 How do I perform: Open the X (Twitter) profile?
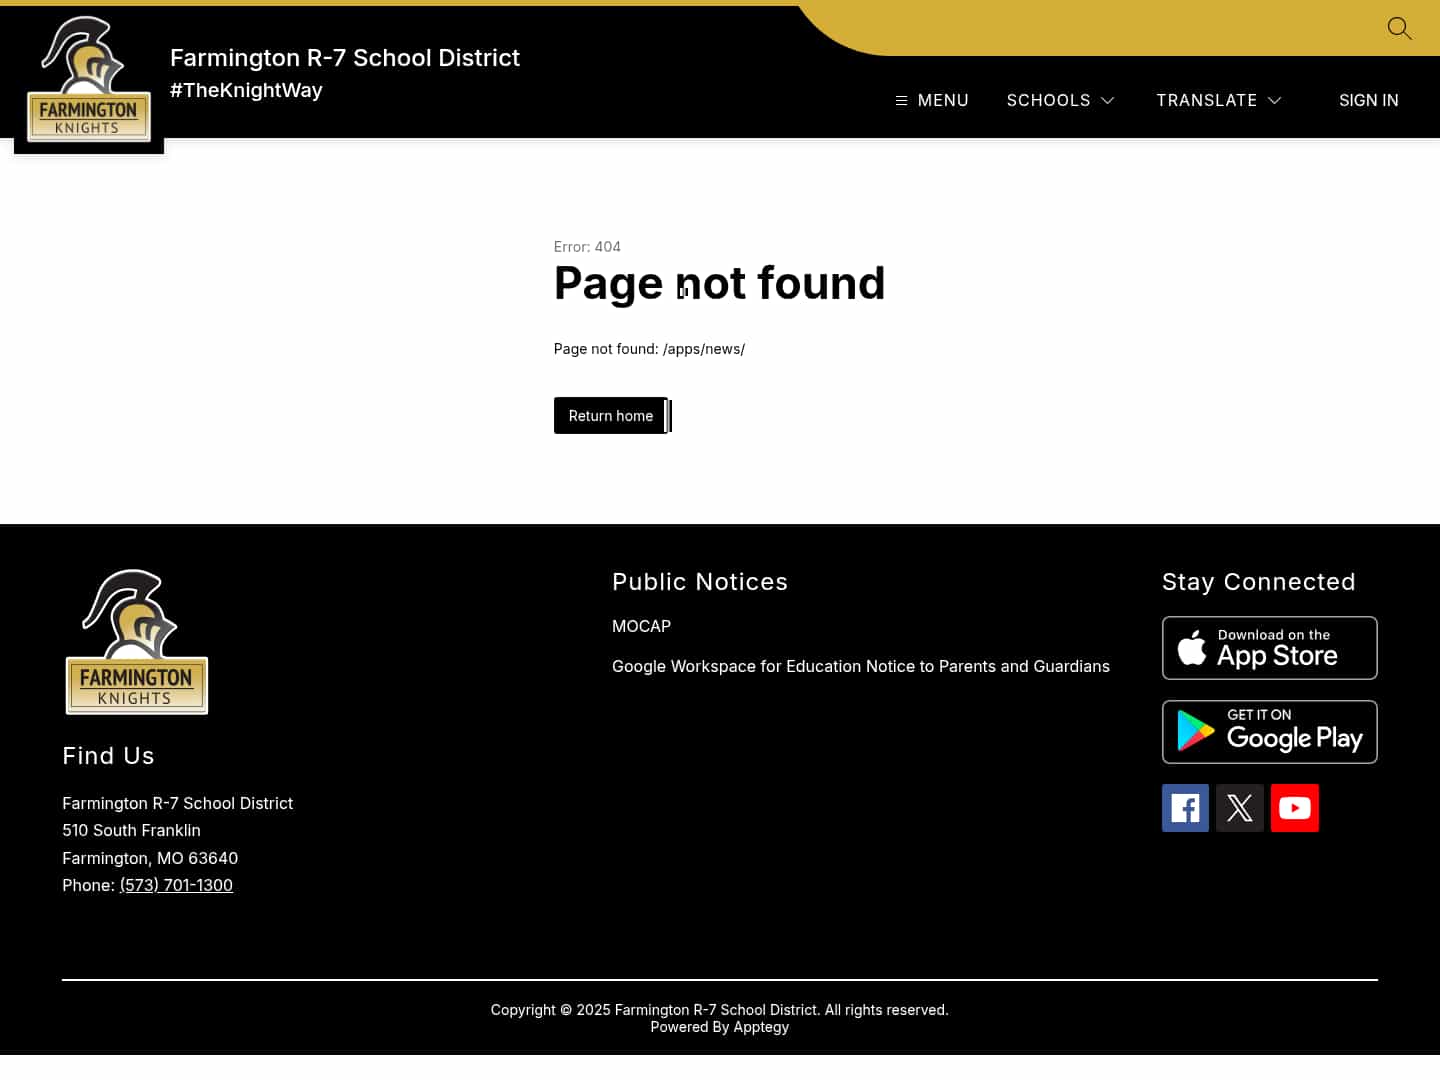tap(1240, 807)
